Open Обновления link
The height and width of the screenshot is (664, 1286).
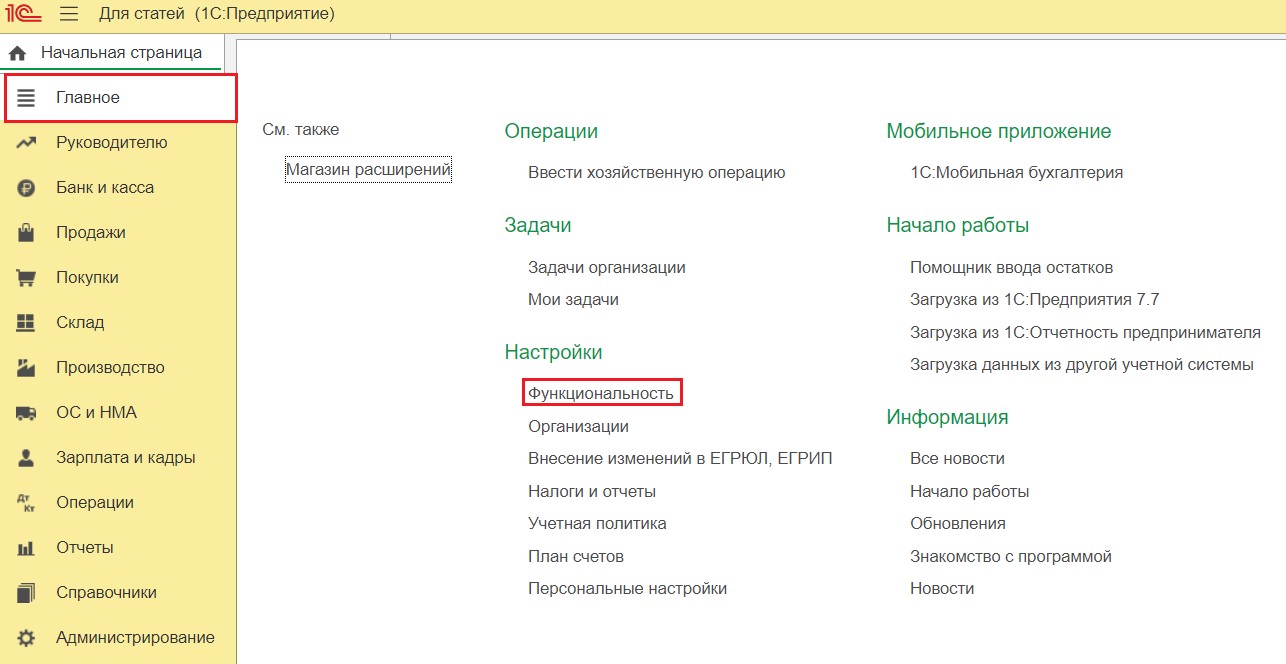[958, 524]
